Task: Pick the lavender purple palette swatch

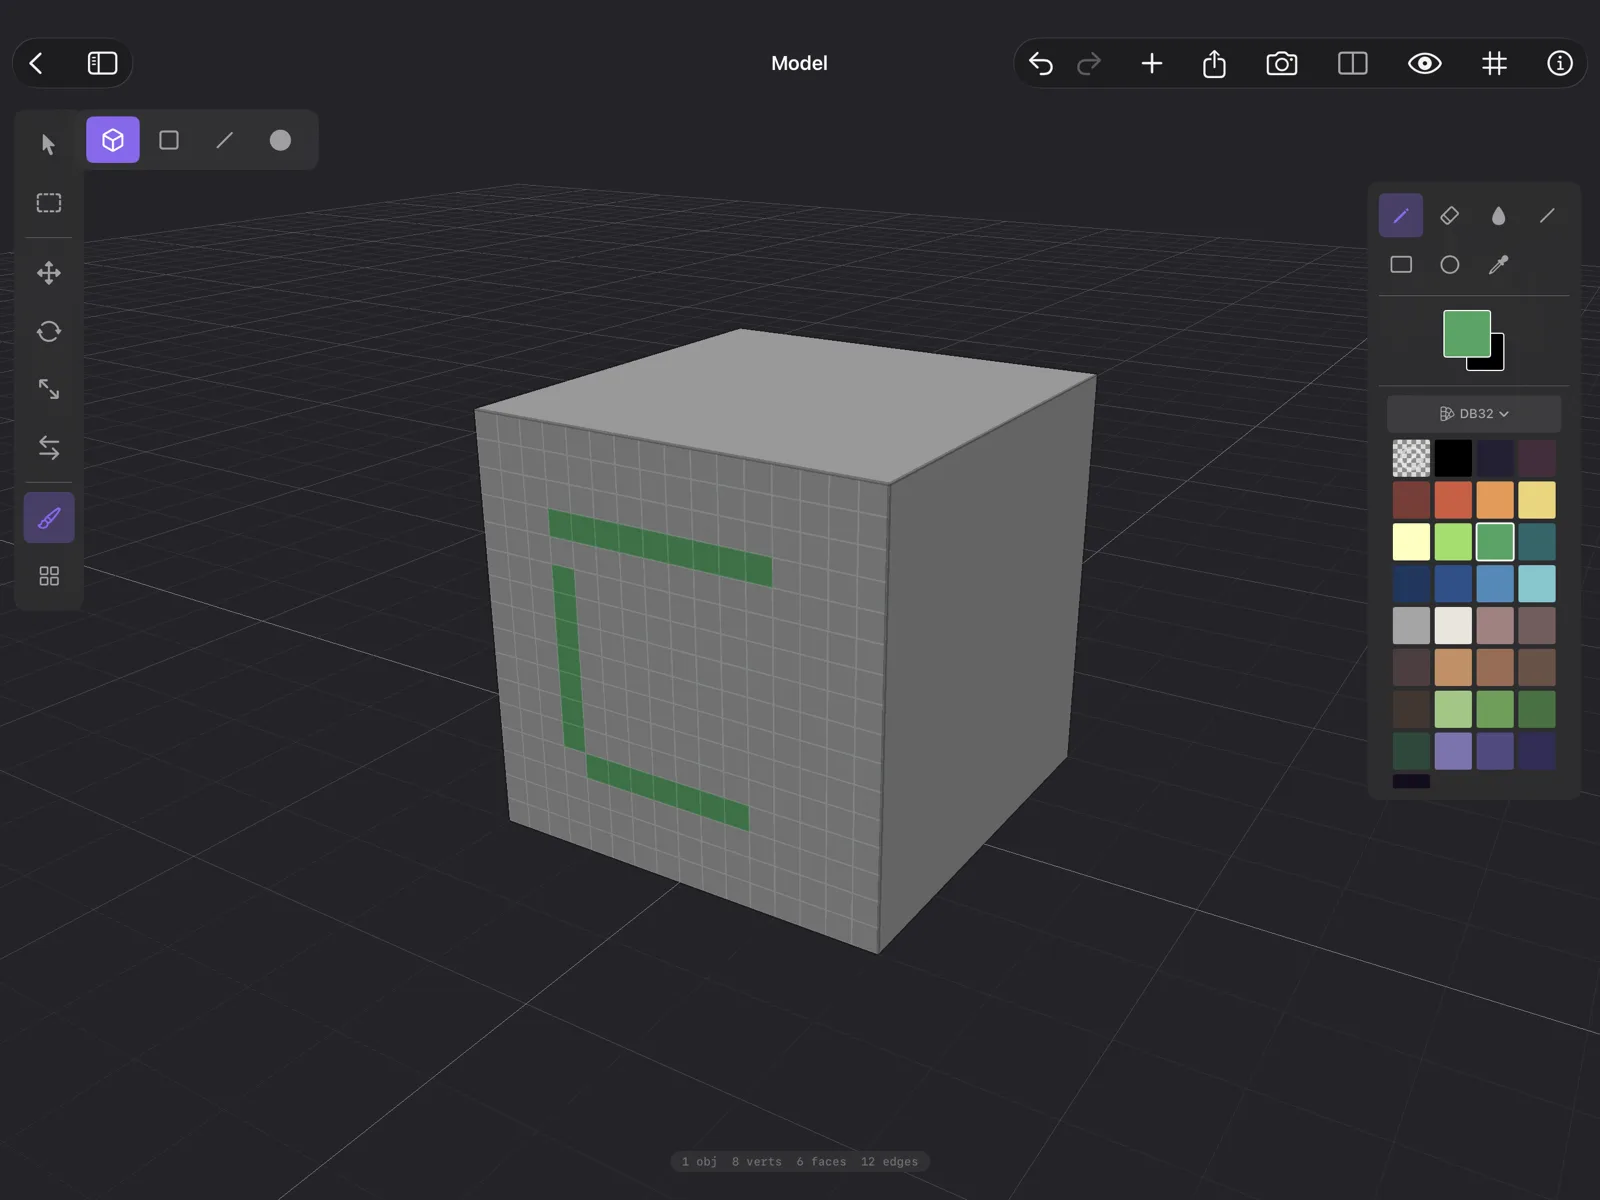Action: [1453, 751]
